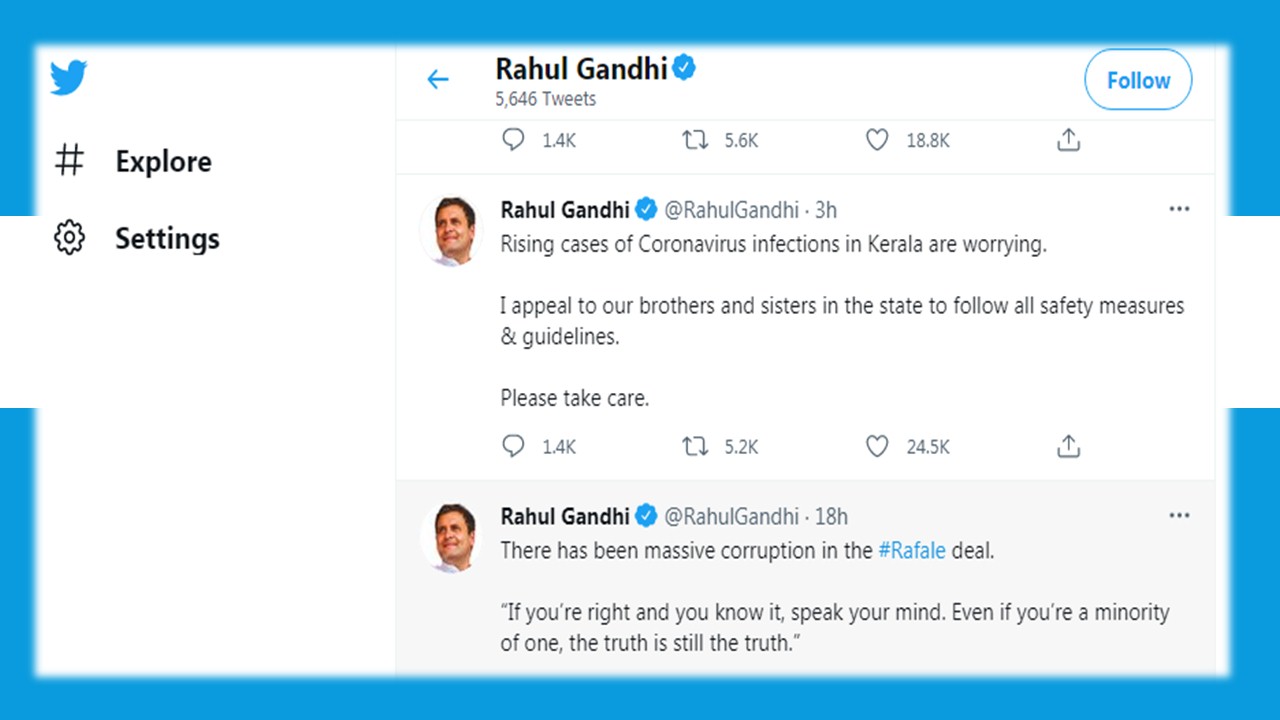Open the share menu on the top tweet
Viewport: 1280px width, 720px height.
pos(1068,140)
